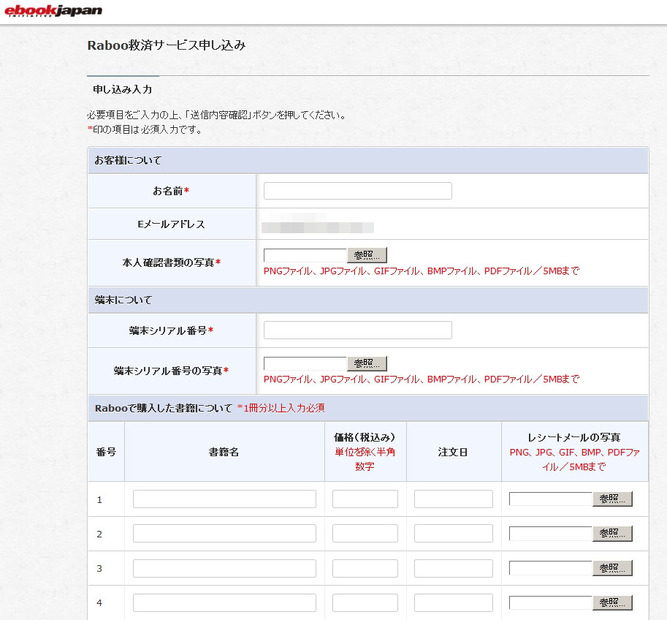This screenshot has height=620, width=667.
Task: Click 参照 receipt button in row 2
Action: point(613,533)
